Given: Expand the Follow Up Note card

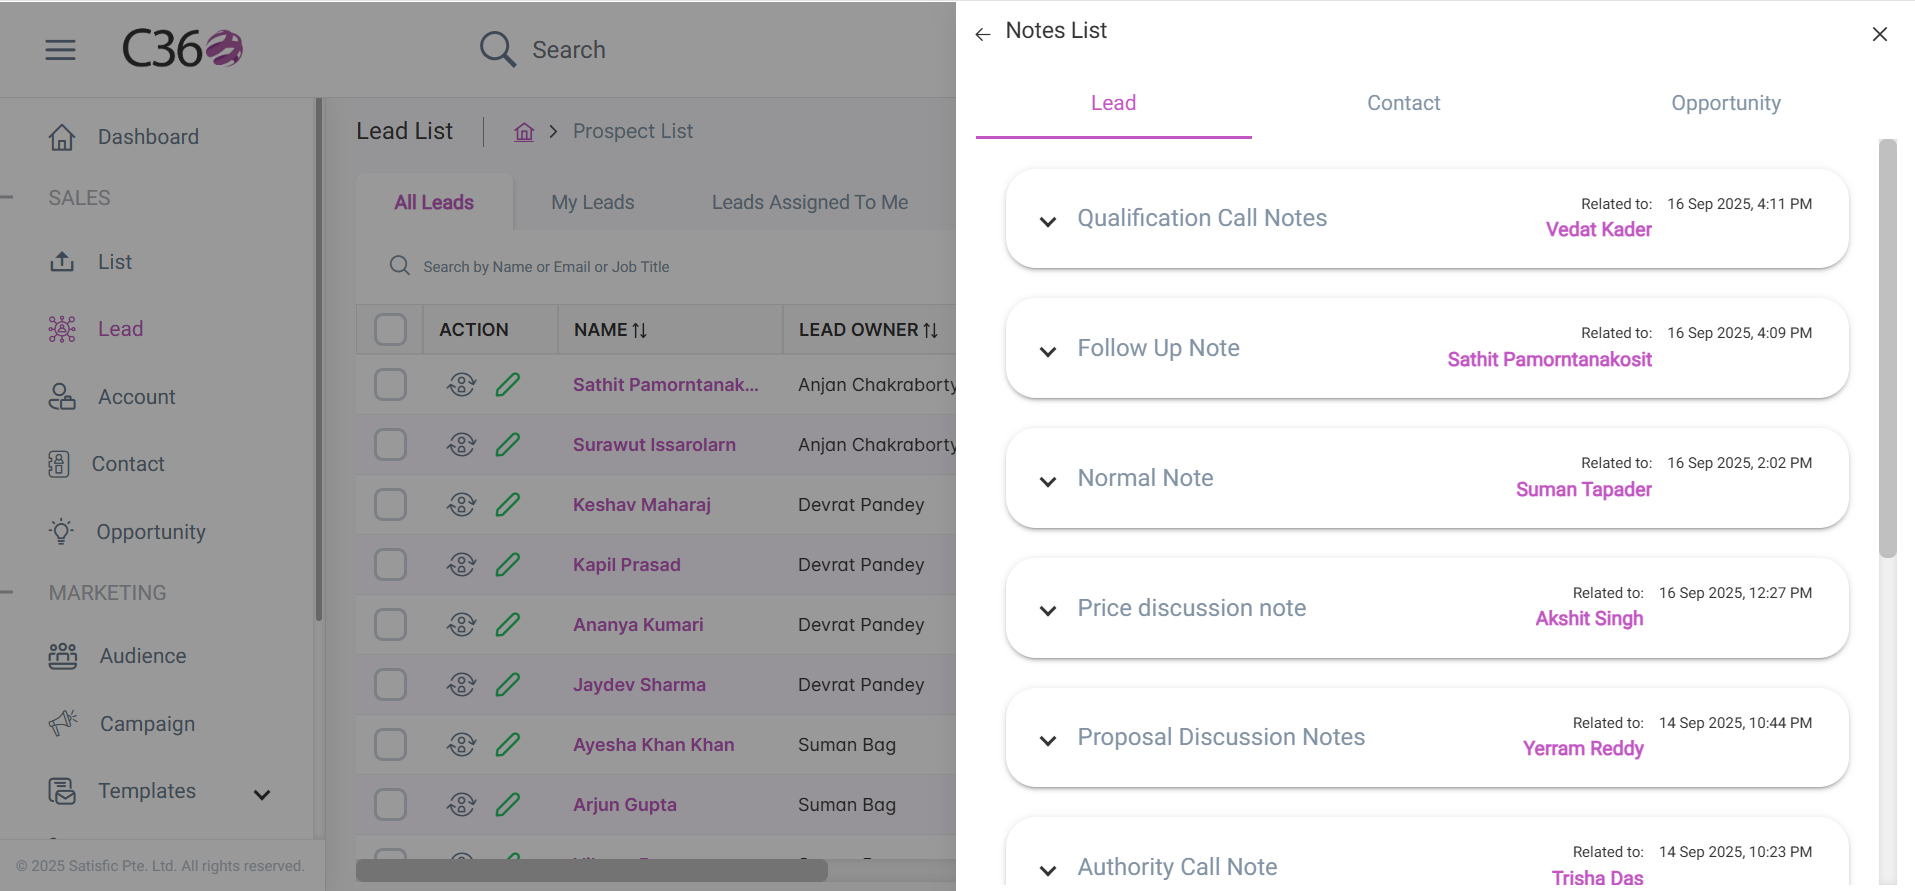Looking at the screenshot, I should pos(1048,351).
